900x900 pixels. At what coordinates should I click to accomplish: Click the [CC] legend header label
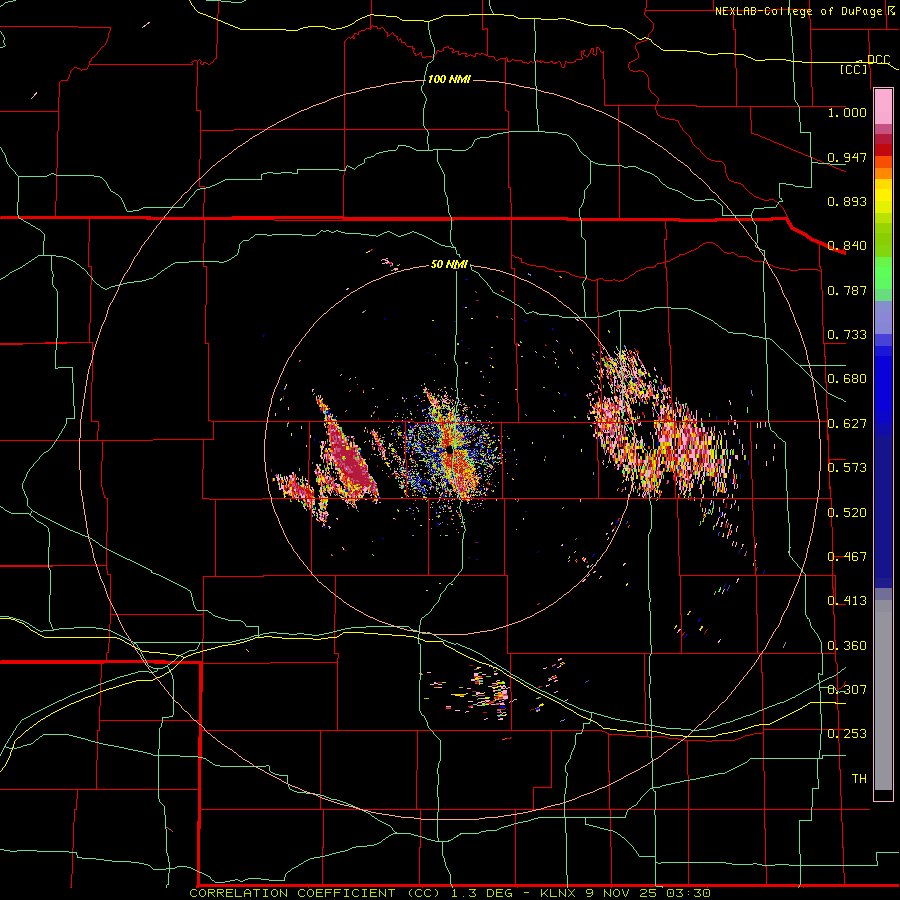tap(853, 69)
